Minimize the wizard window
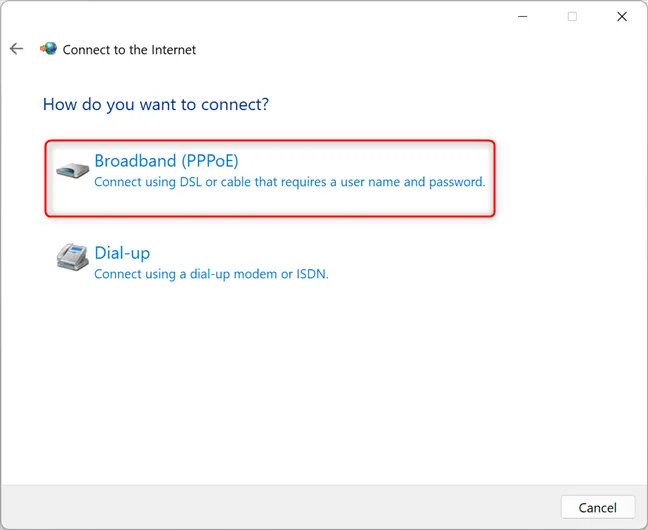This screenshot has height=530, width=648. coord(523,17)
